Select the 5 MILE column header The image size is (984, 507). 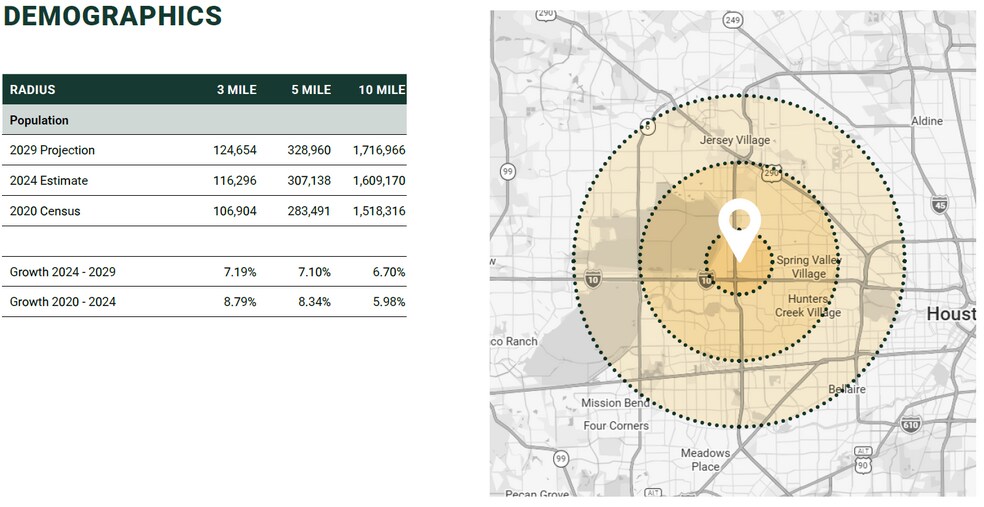point(311,90)
